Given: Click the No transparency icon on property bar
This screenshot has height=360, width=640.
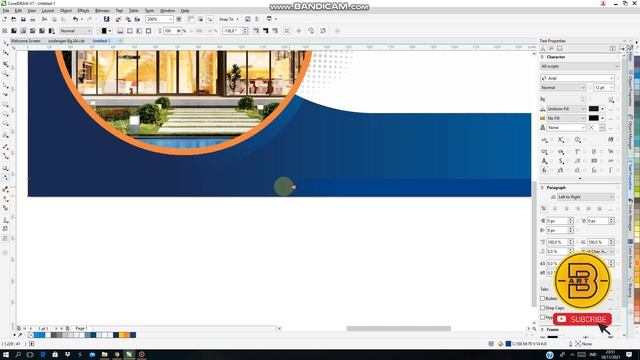Looking at the screenshot, I should click(4, 31).
